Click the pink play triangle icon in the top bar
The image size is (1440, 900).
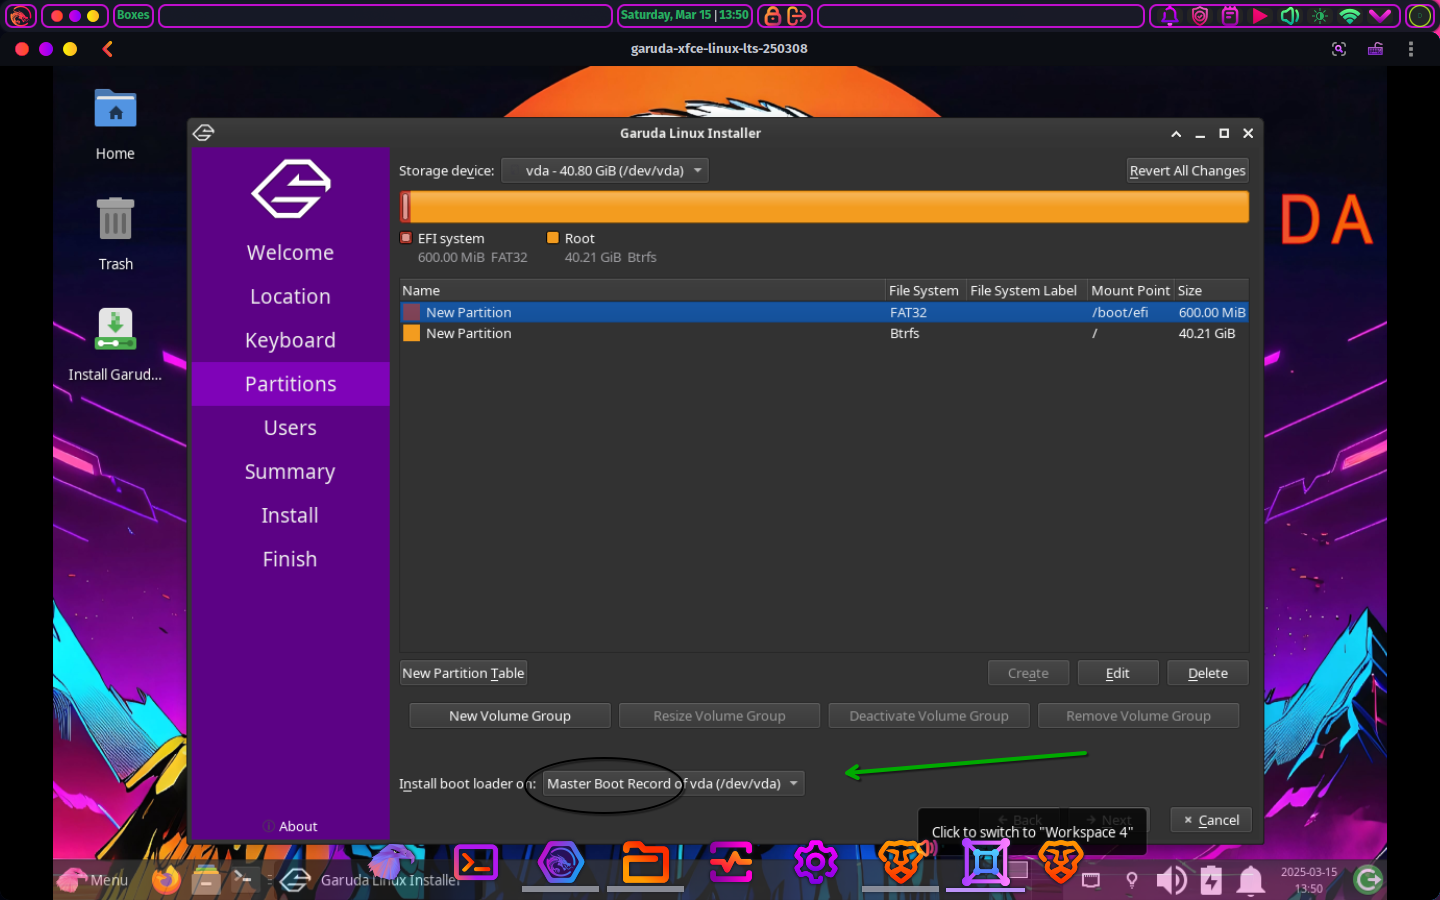coord(1260,16)
